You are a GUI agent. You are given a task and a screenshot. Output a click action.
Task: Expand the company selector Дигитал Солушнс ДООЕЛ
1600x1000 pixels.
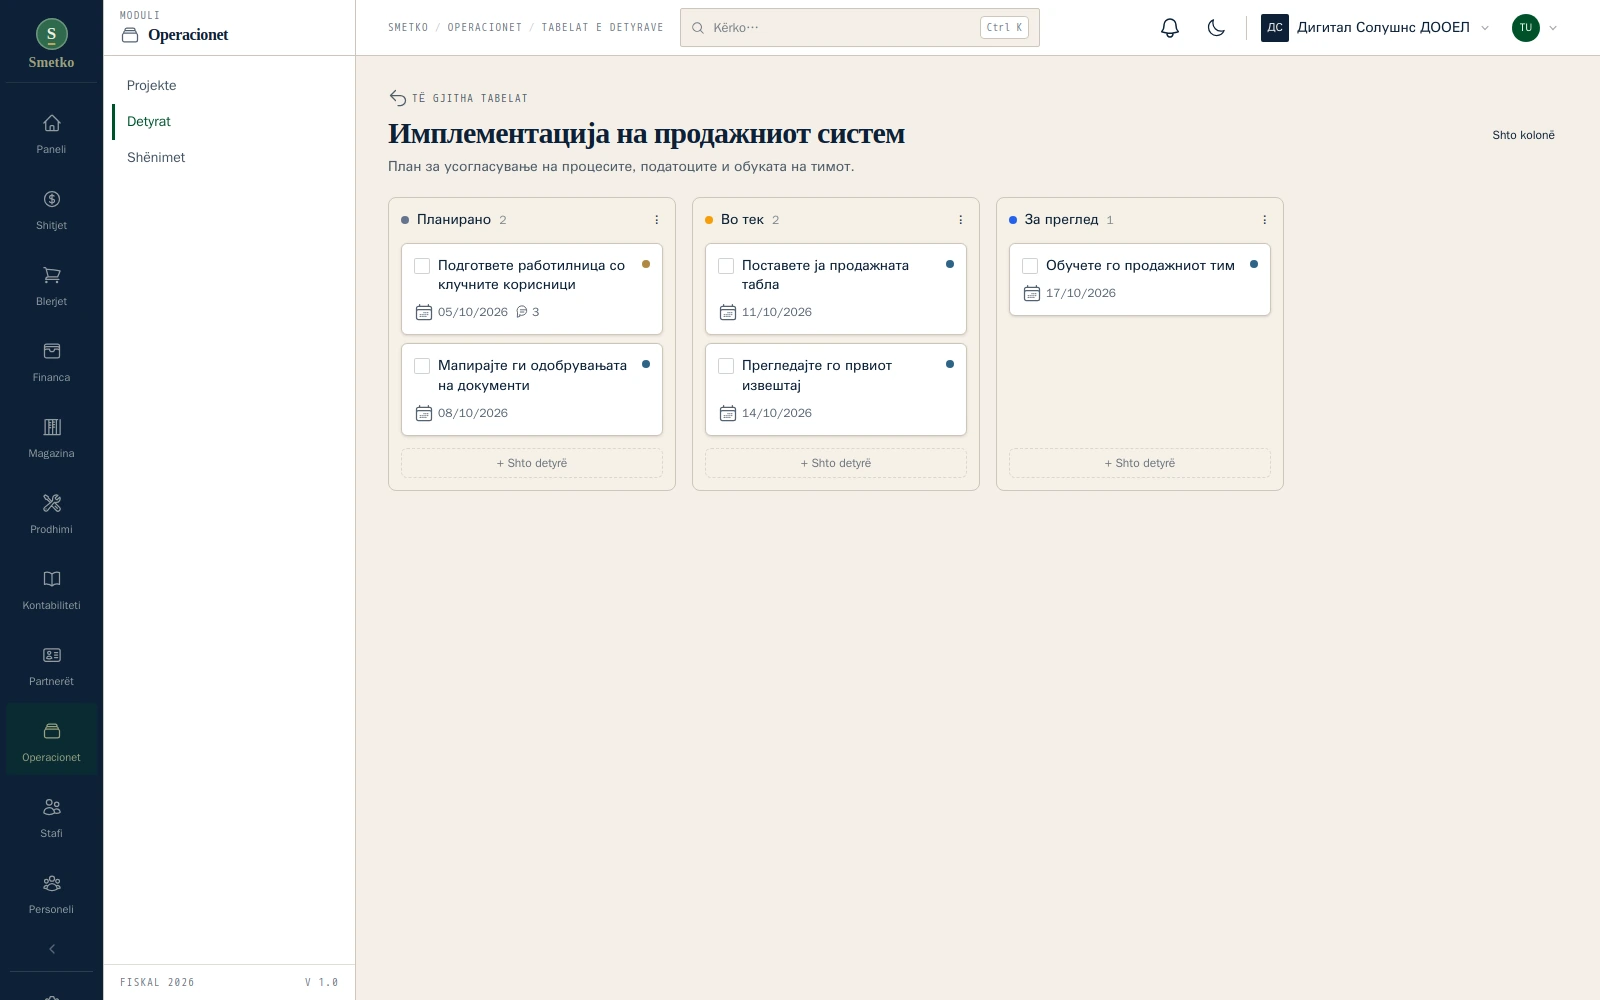pyautogui.click(x=1376, y=28)
